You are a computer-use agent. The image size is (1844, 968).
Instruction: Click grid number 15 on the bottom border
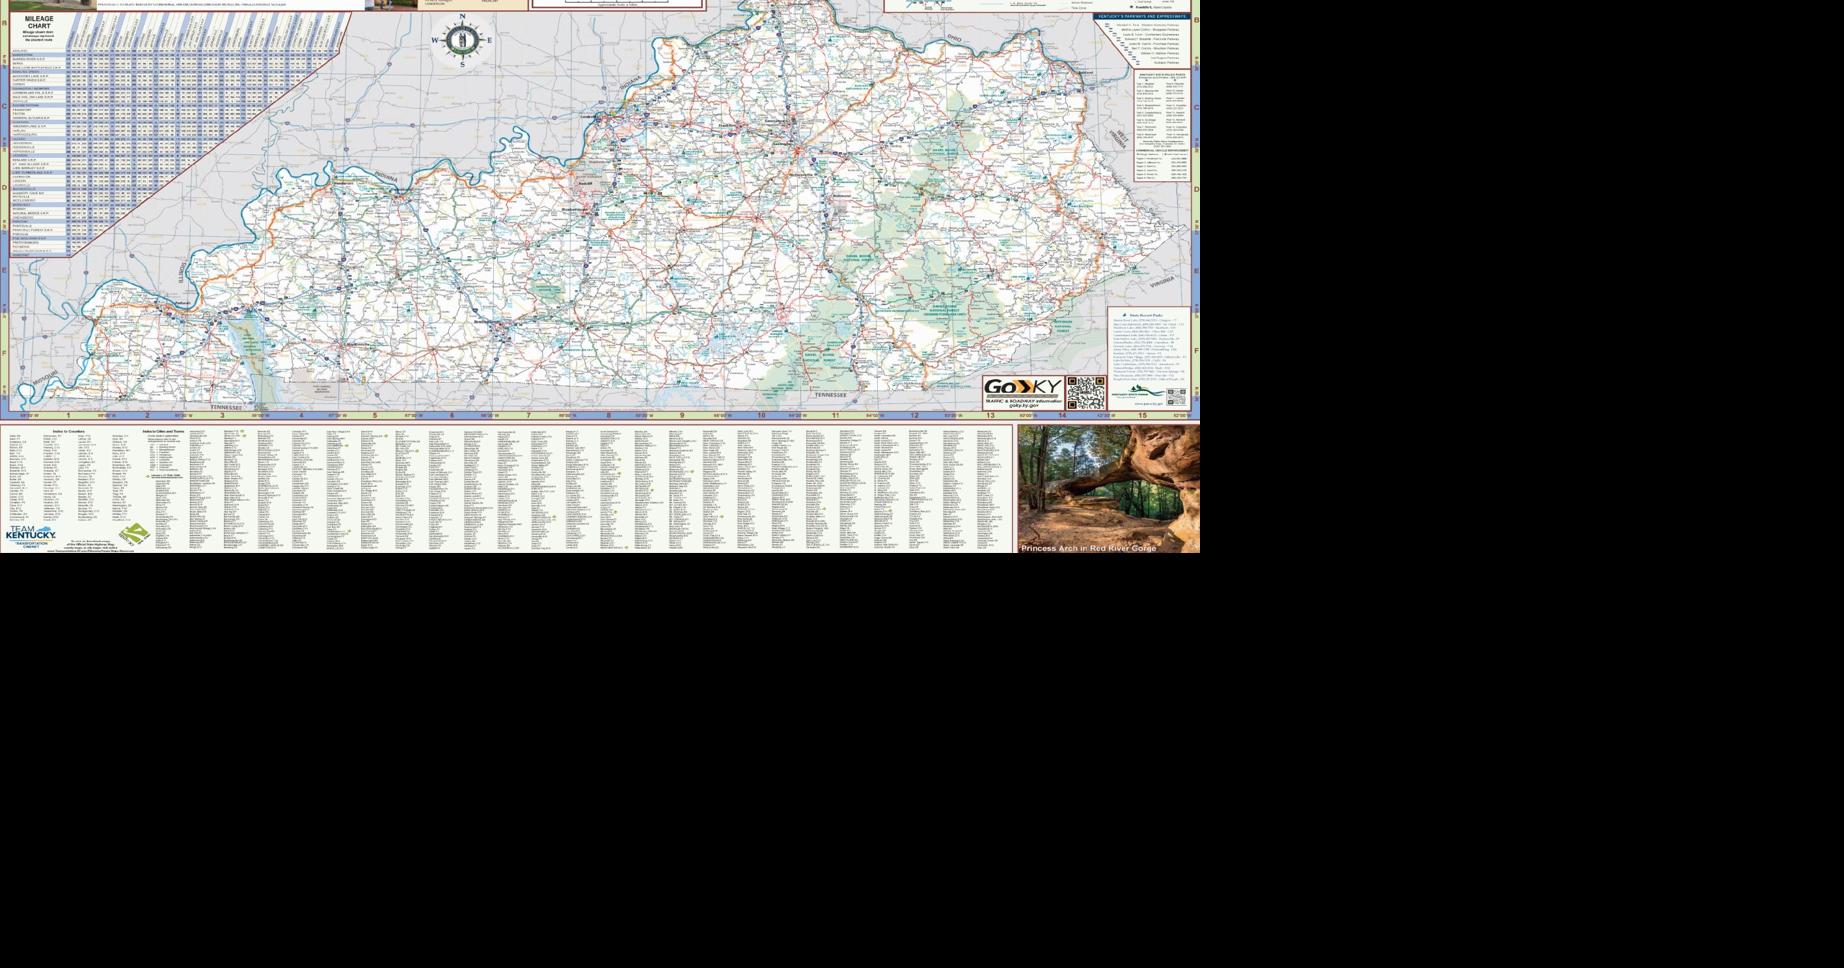[1143, 415]
